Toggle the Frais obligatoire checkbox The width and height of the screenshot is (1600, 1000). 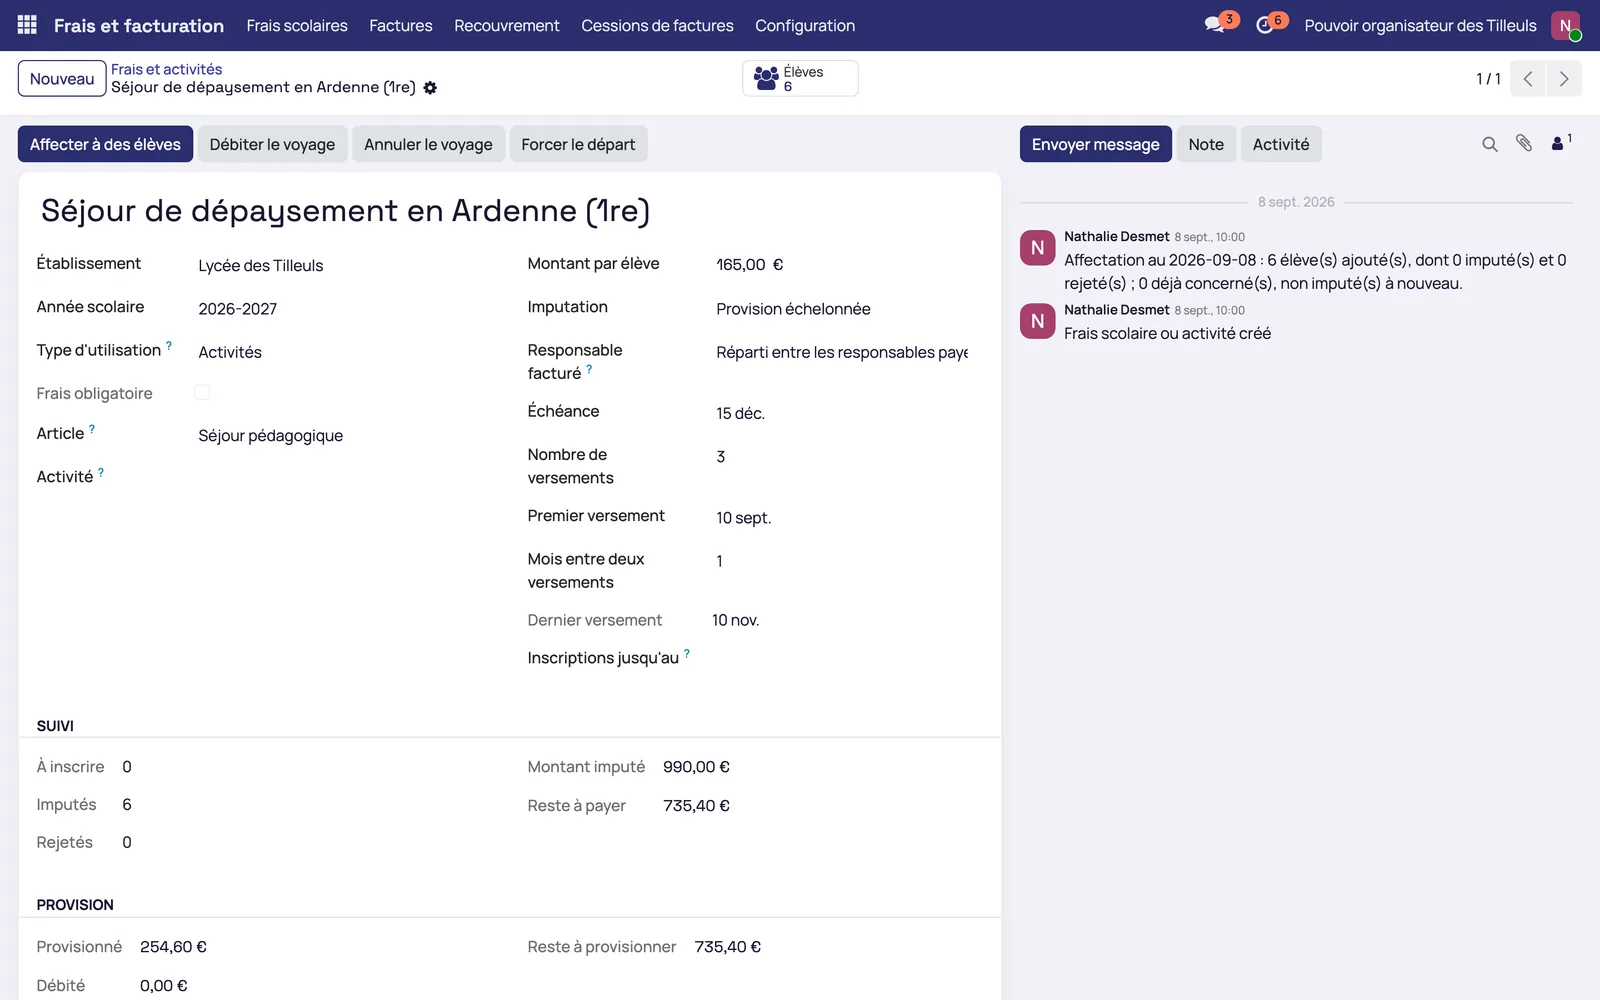coord(202,392)
